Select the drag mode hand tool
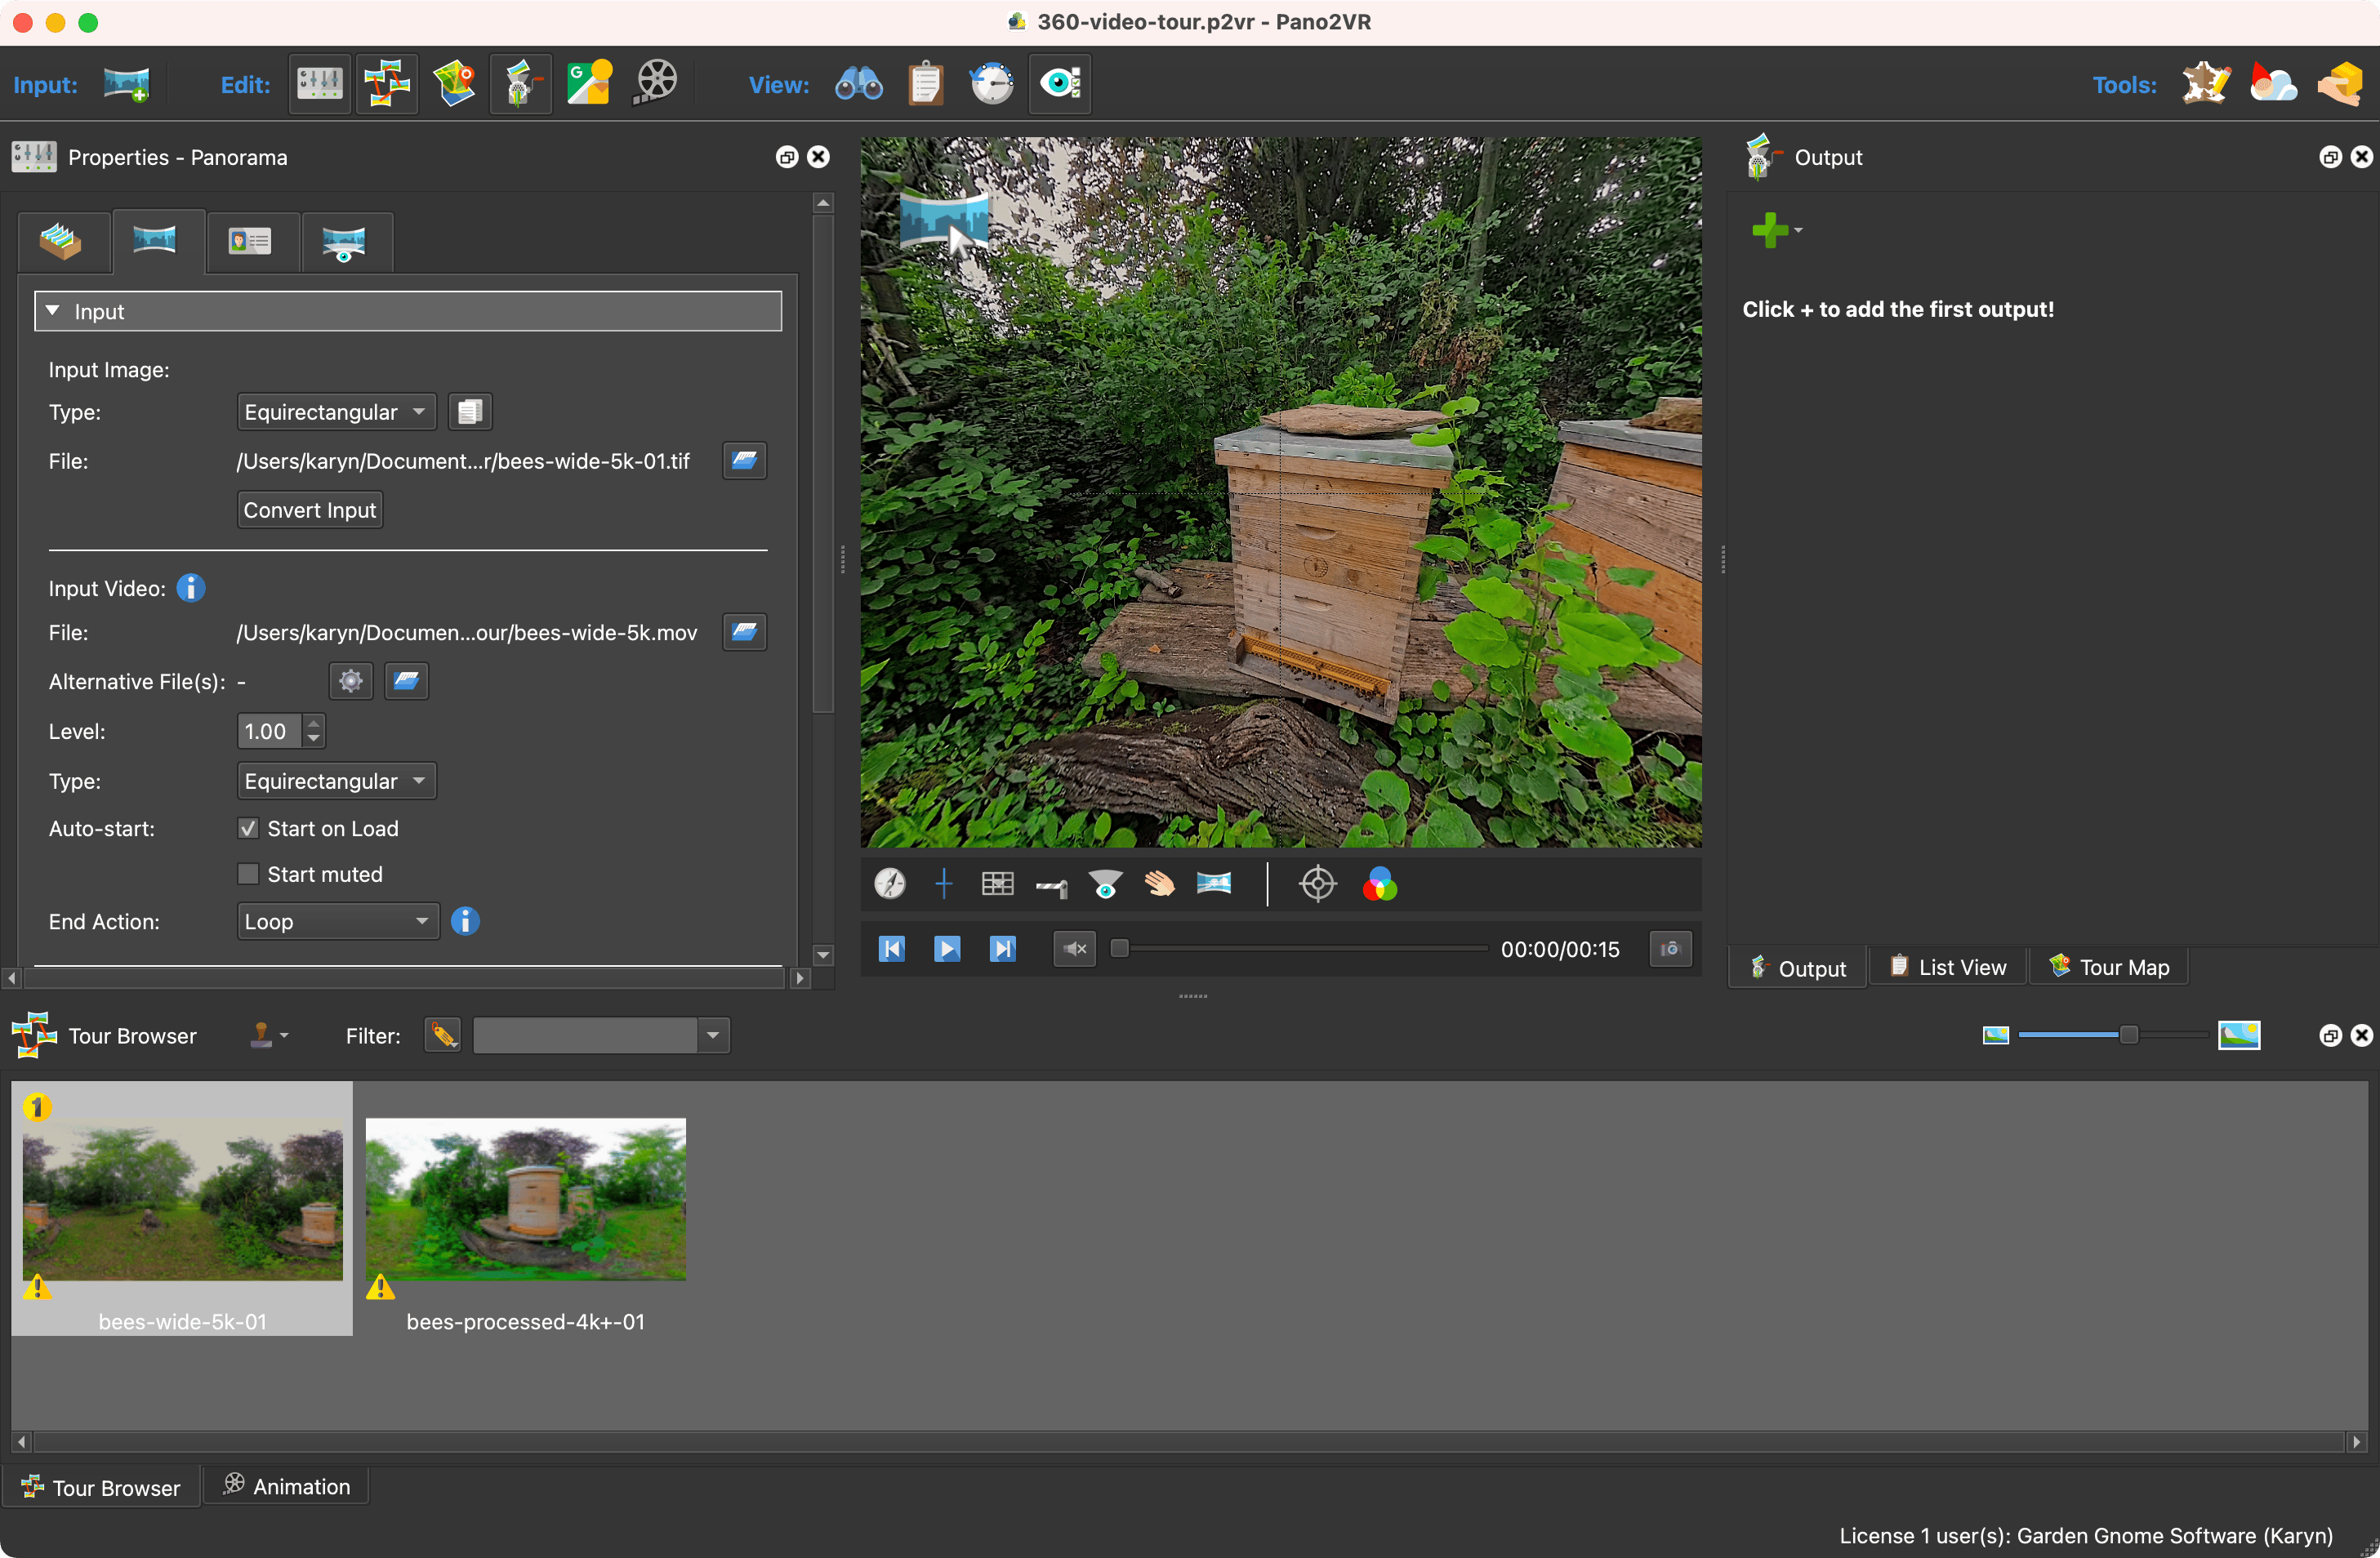Viewport: 2380px width, 1558px height. (x=1159, y=884)
